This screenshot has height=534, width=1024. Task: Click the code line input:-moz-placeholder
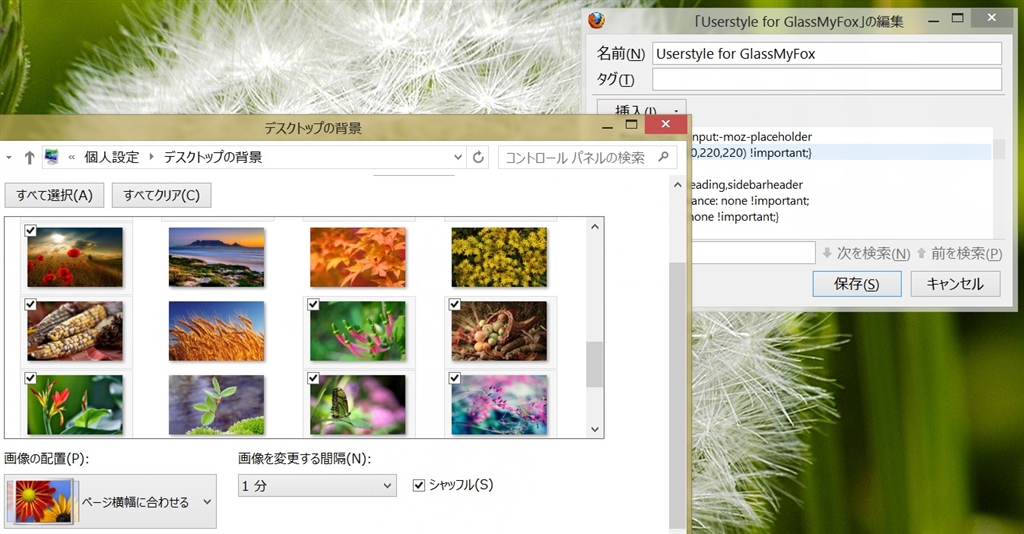[x=751, y=136]
